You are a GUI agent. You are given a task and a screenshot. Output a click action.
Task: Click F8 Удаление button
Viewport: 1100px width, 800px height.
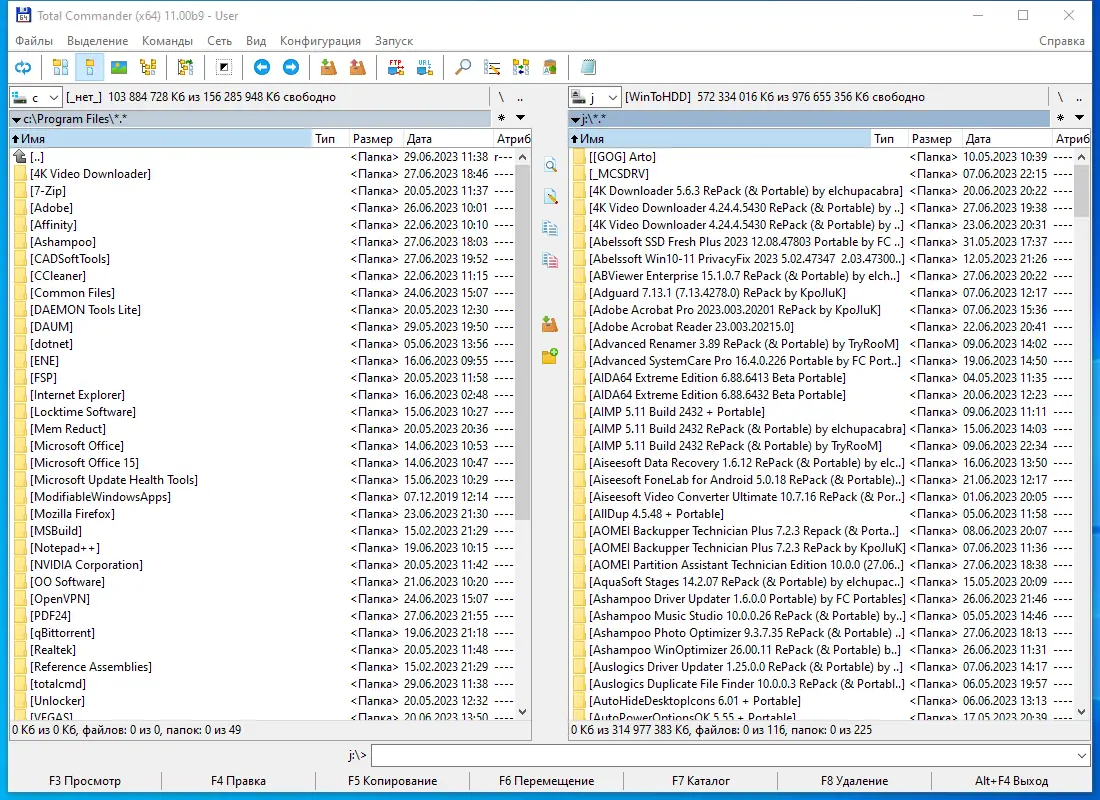[x=854, y=780]
